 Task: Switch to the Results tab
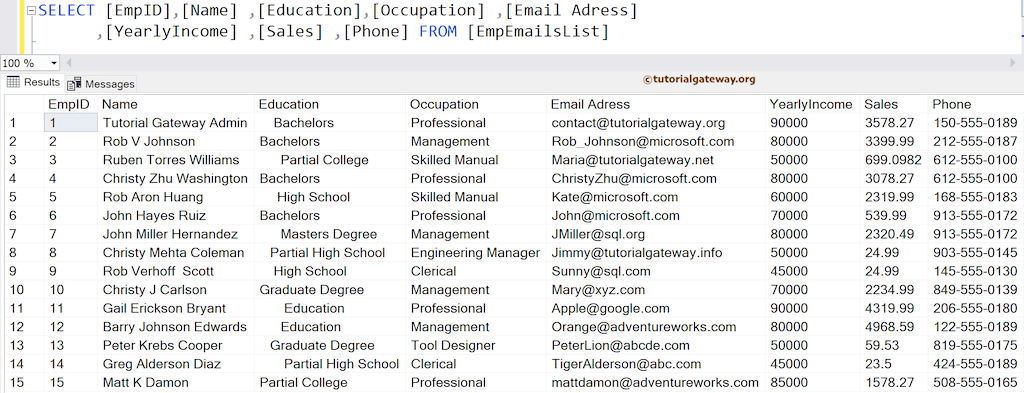pos(33,82)
